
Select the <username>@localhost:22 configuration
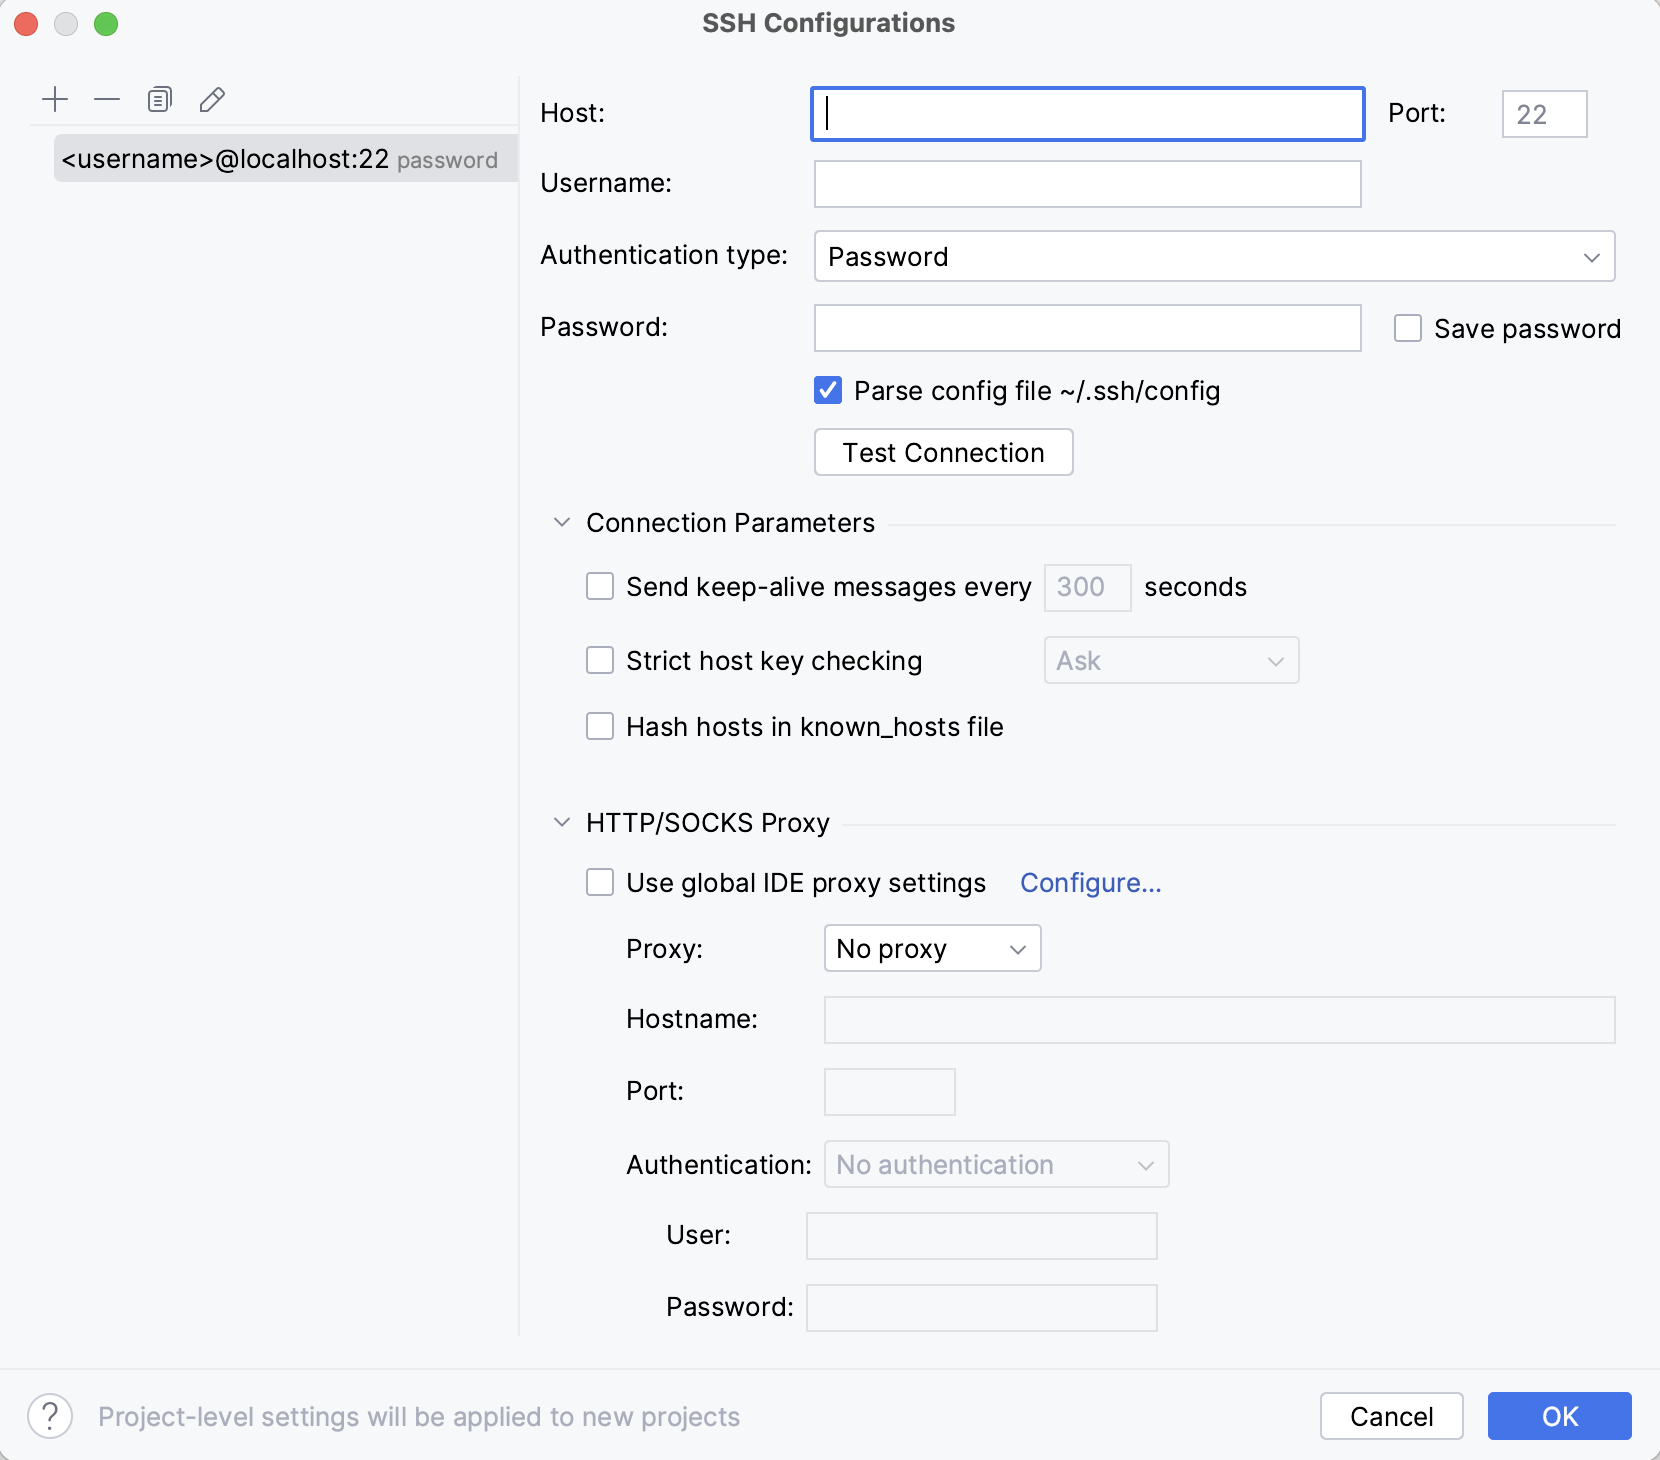[x=280, y=159]
